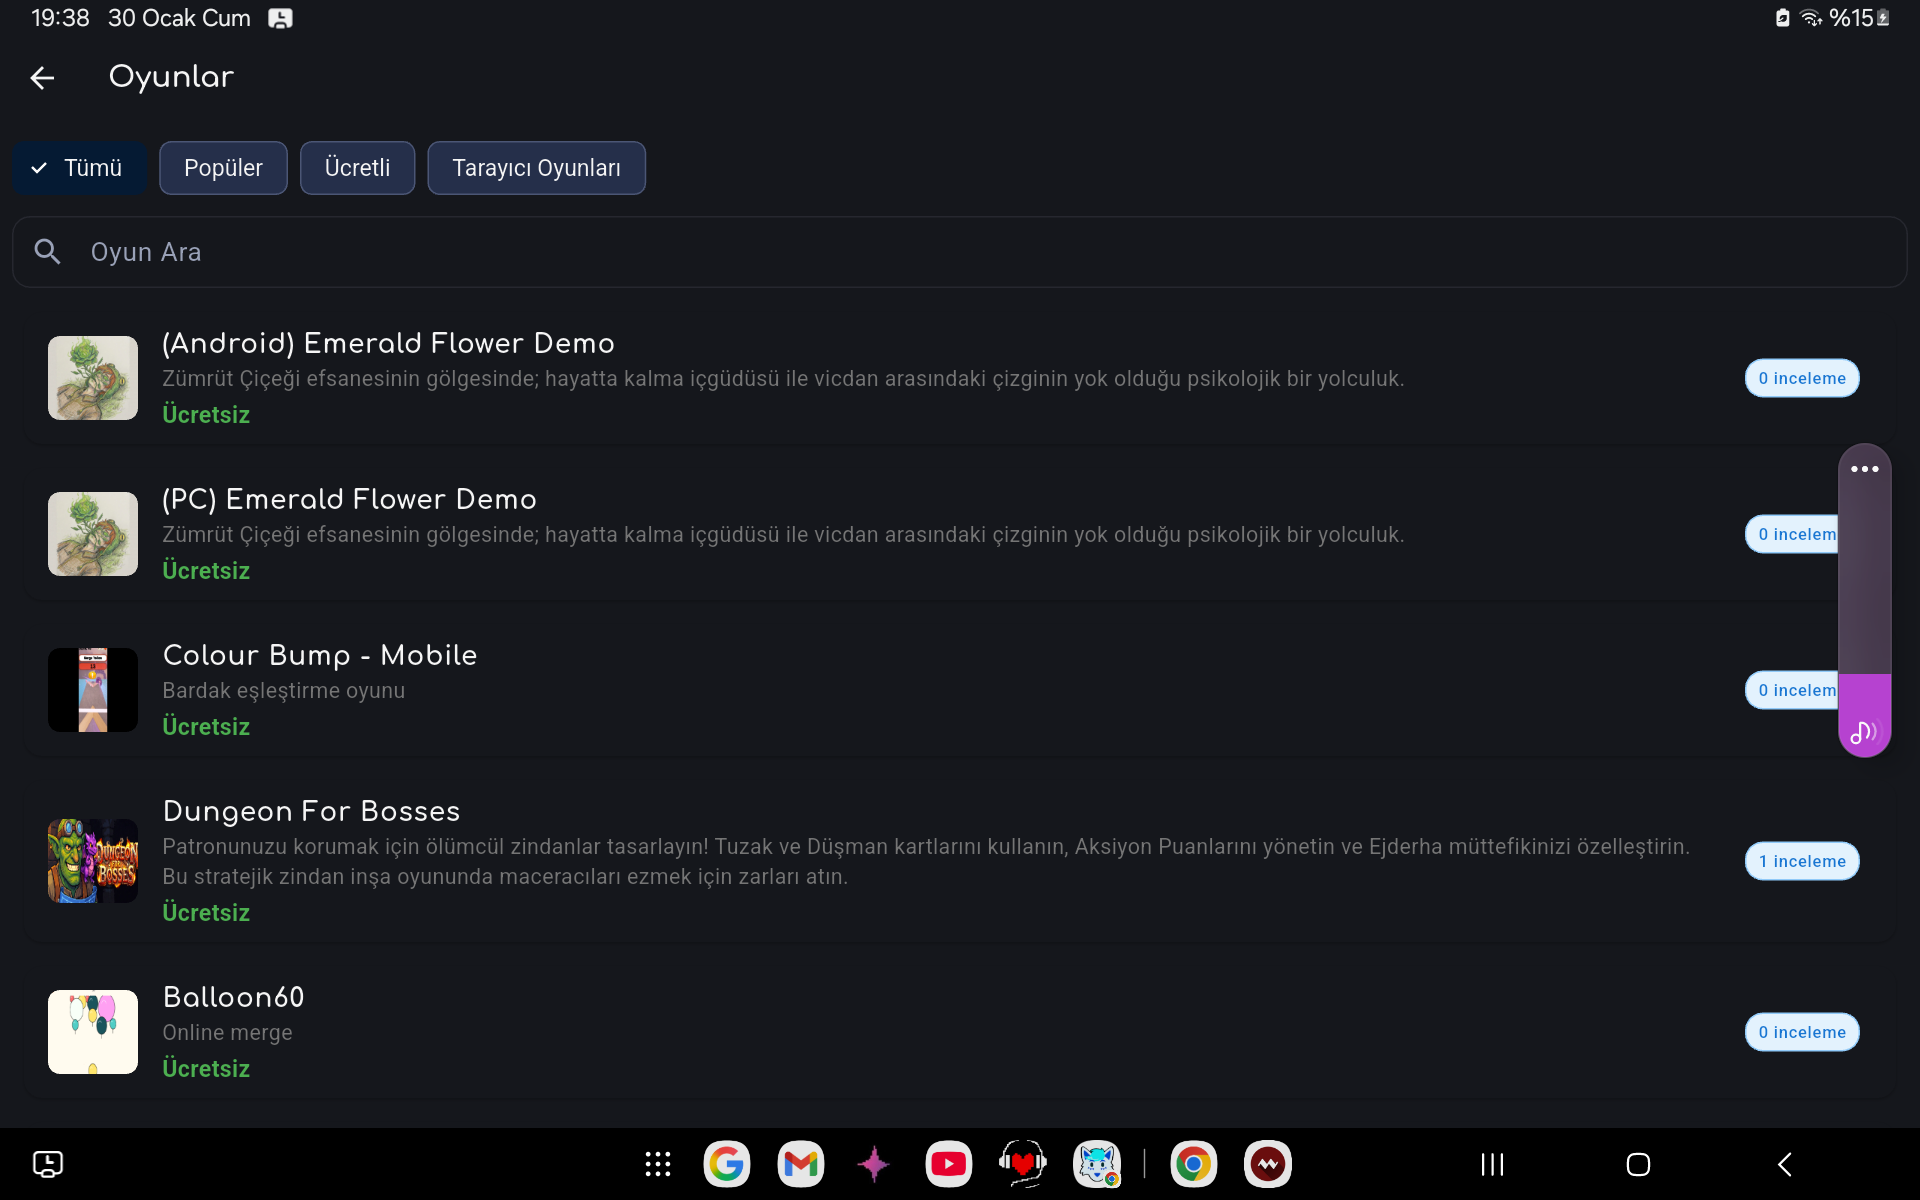Launch YouTube from the taskbar
1920x1200 pixels.
coord(948,1164)
